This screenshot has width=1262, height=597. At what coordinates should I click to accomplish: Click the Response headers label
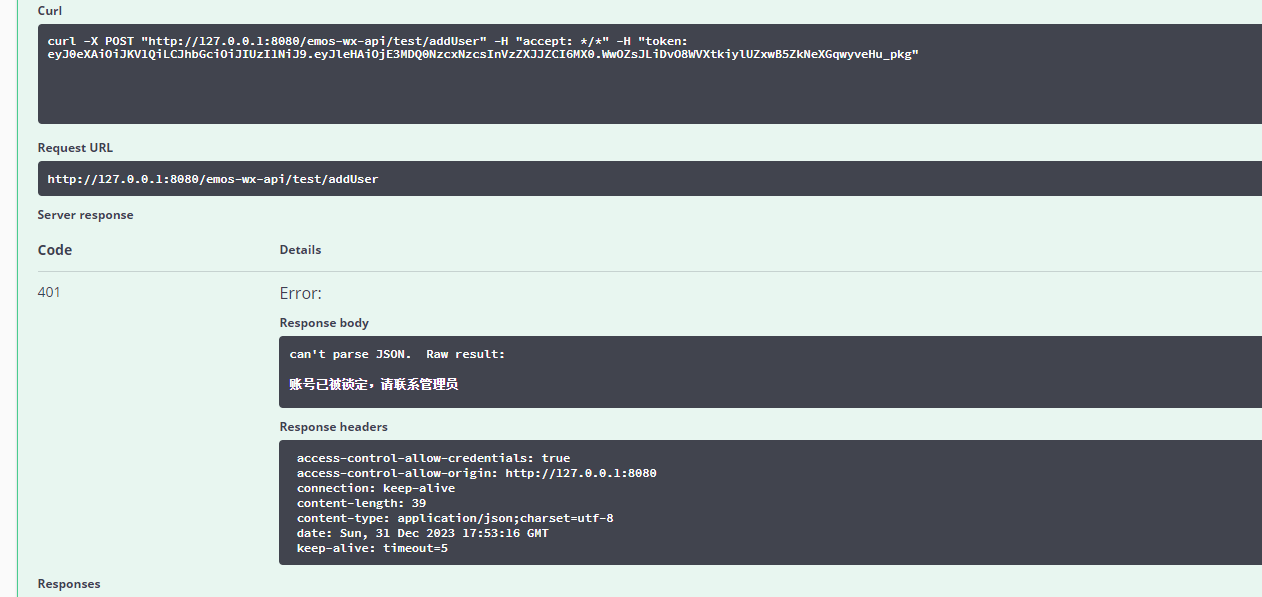pos(334,427)
